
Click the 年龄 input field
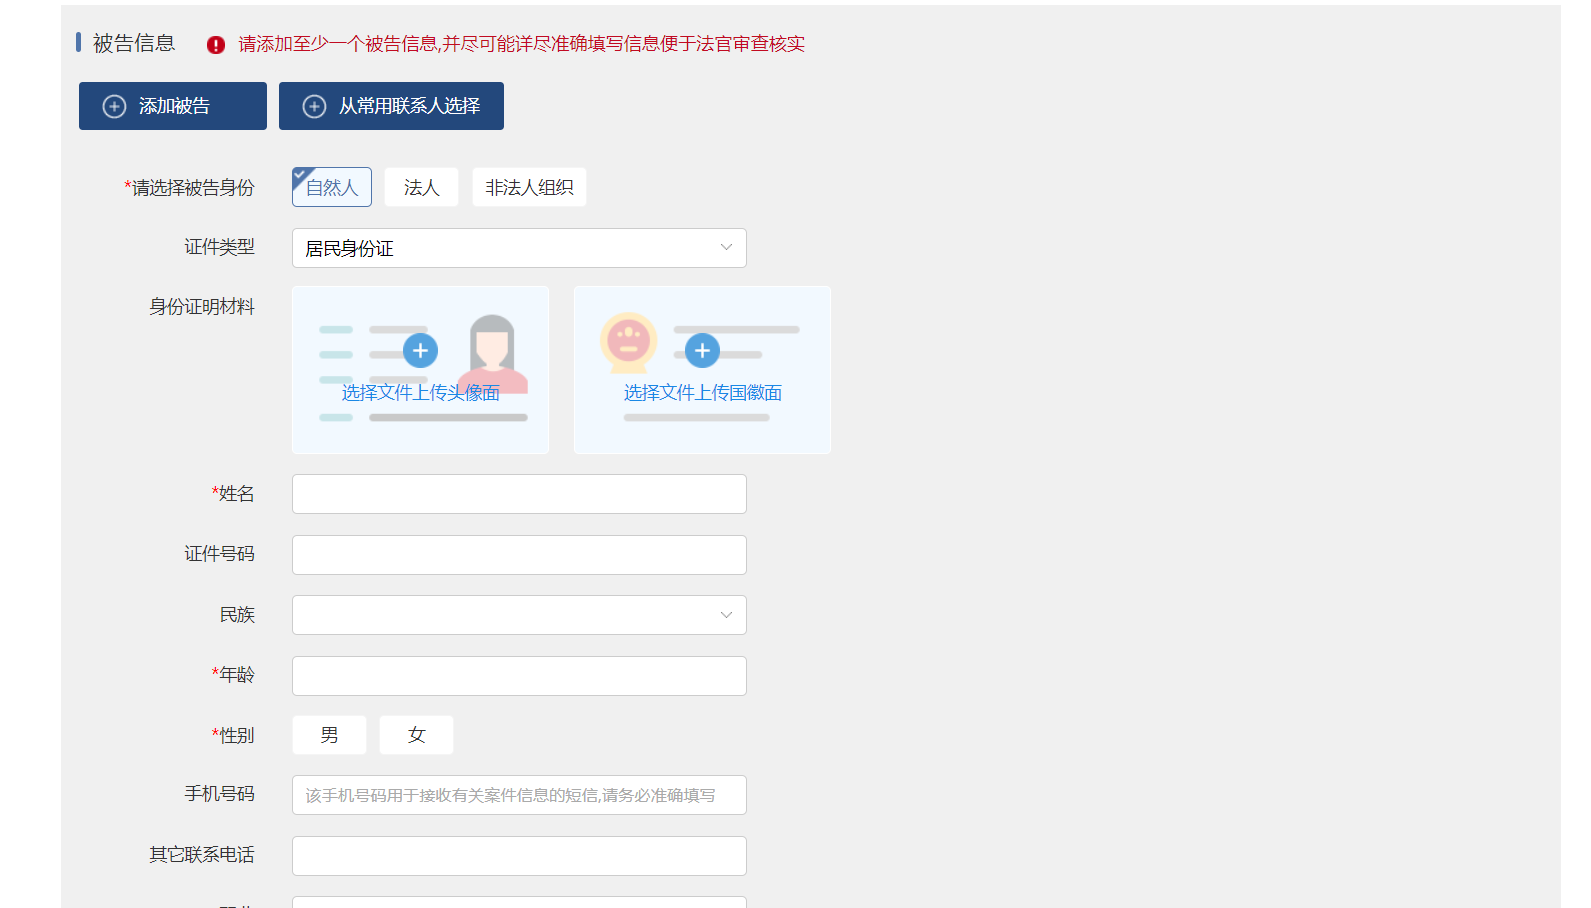(x=519, y=676)
